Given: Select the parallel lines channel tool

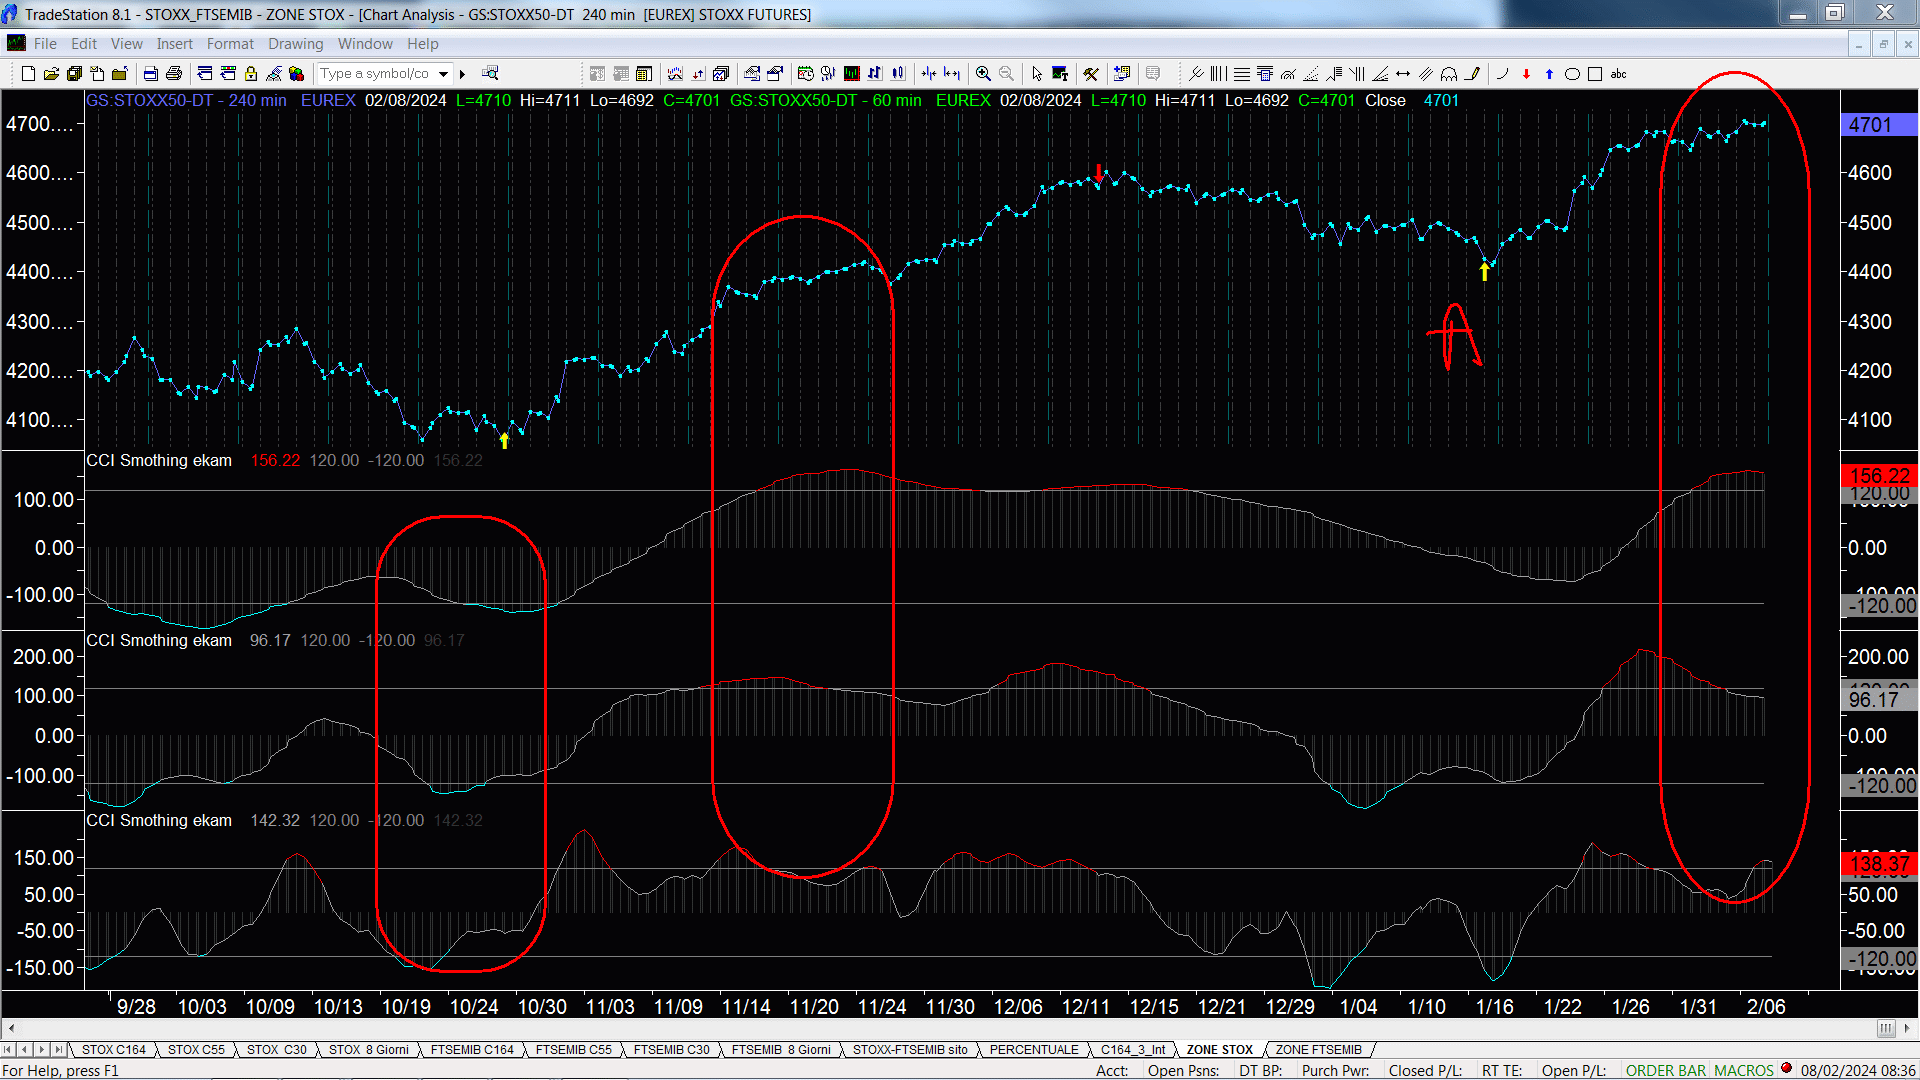Looking at the screenshot, I should click(1426, 73).
